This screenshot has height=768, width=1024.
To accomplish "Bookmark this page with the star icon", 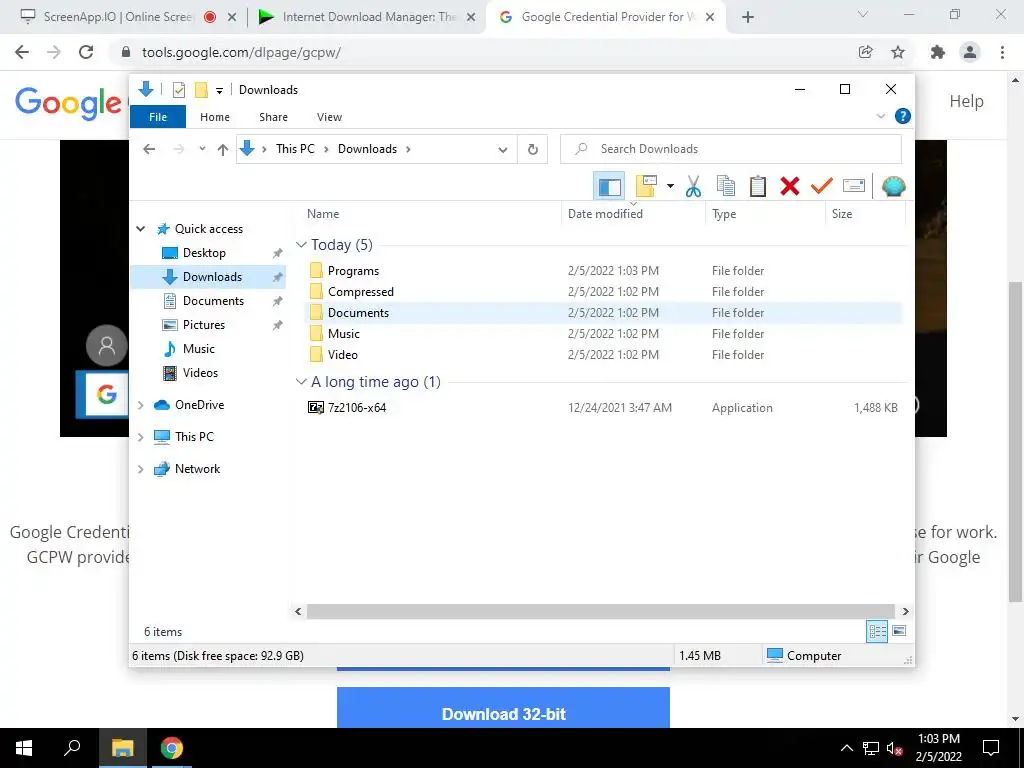I will click(898, 52).
